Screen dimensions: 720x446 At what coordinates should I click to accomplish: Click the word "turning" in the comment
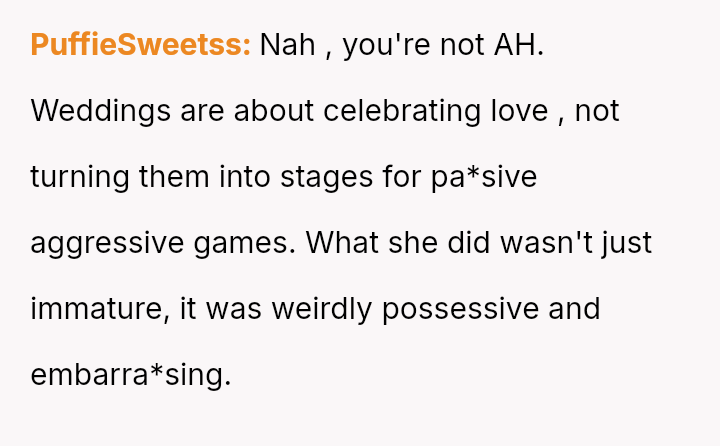[76, 177]
